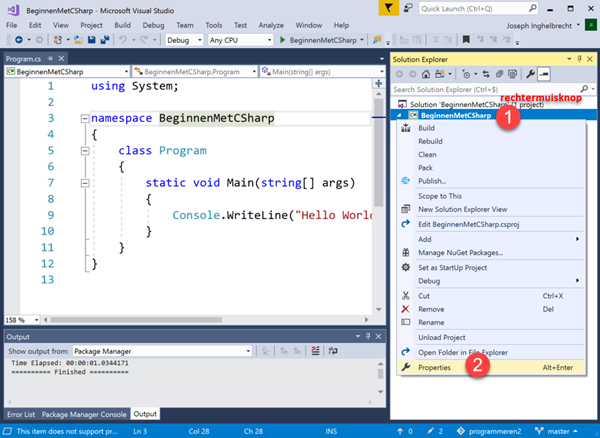Viewport: 600px width, 438px height.
Task: Click the publish up-arrow icon in status bar
Action: tap(400, 431)
